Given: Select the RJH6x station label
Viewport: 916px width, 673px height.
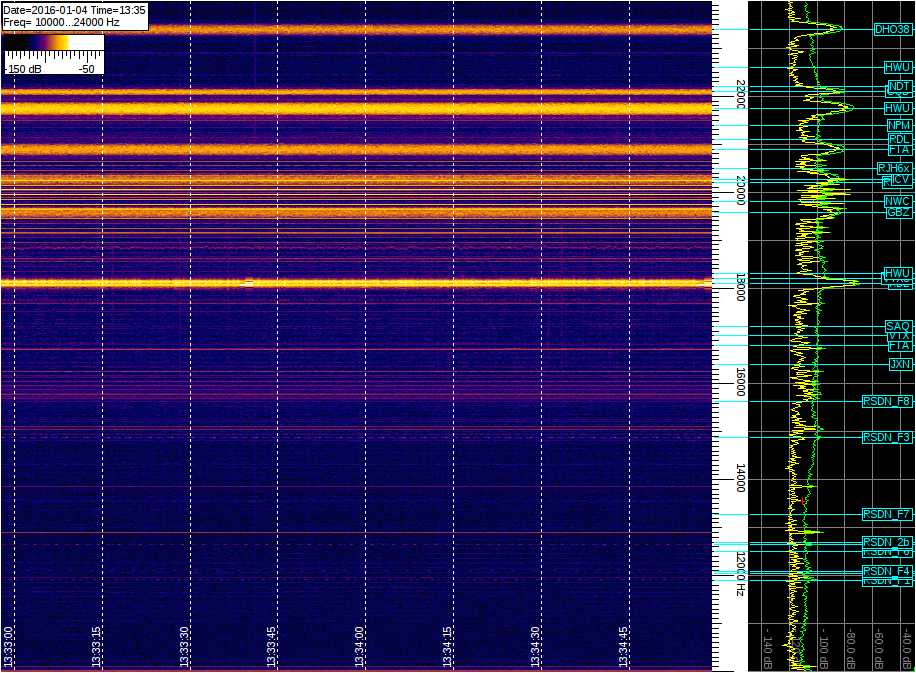Looking at the screenshot, I should 894,168.
